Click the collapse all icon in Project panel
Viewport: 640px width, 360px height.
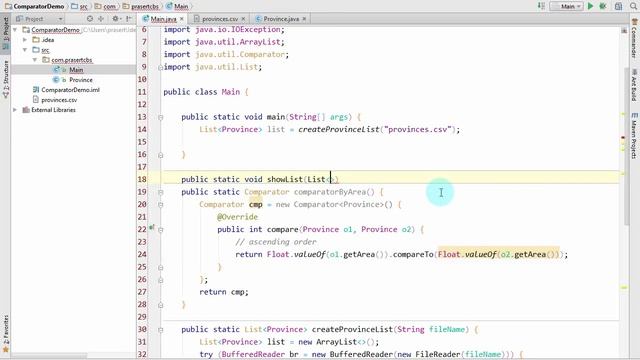[x=101, y=19]
